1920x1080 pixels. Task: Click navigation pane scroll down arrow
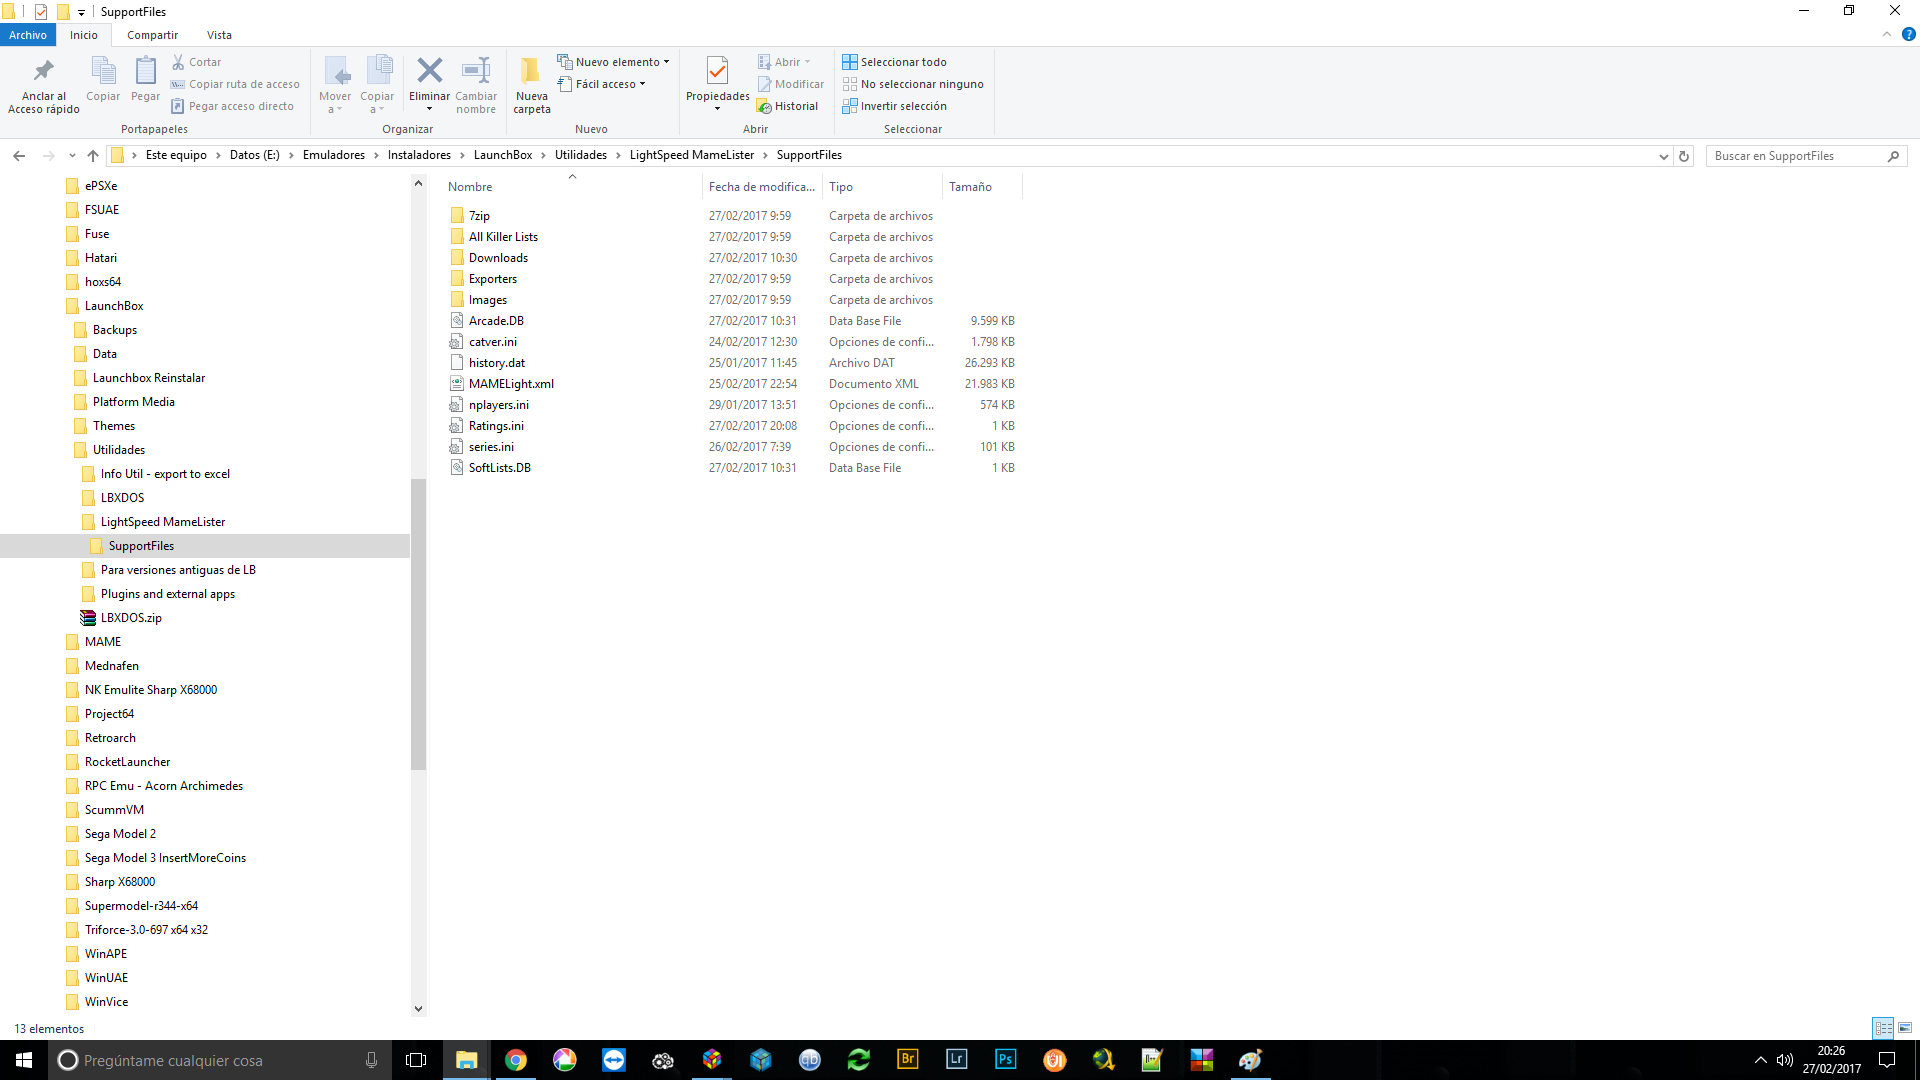point(418,1008)
